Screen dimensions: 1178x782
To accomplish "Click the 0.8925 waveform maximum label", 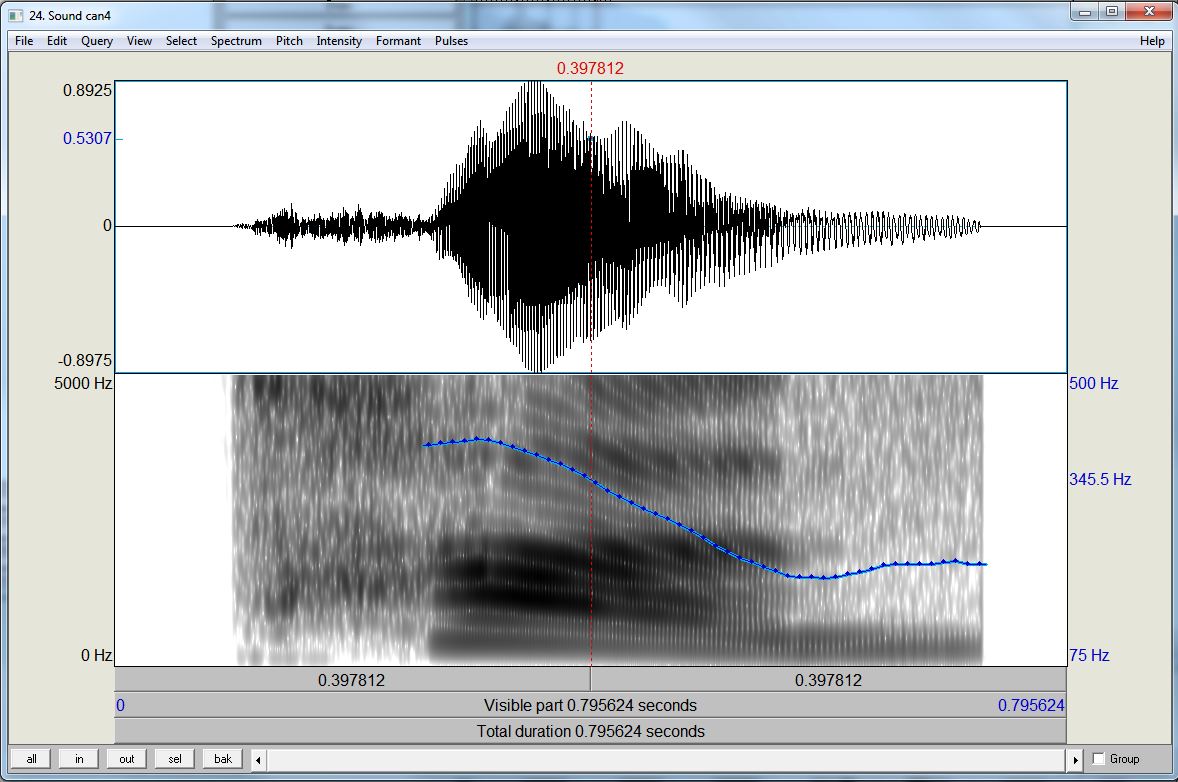I will coord(87,90).
